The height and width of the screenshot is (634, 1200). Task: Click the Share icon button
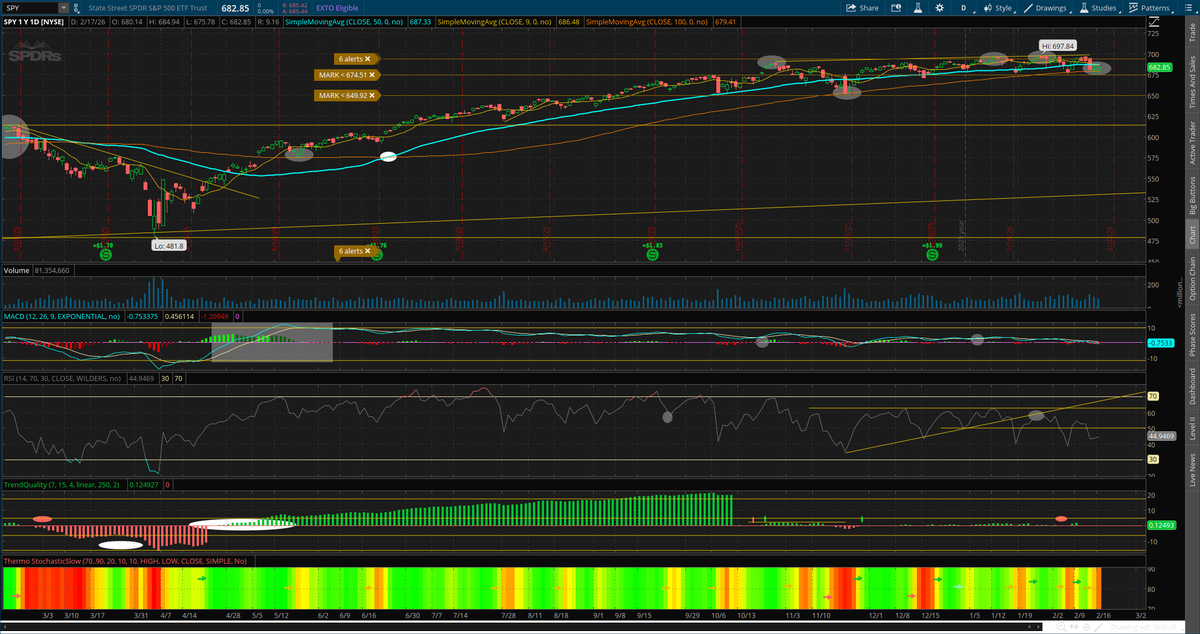862,7
